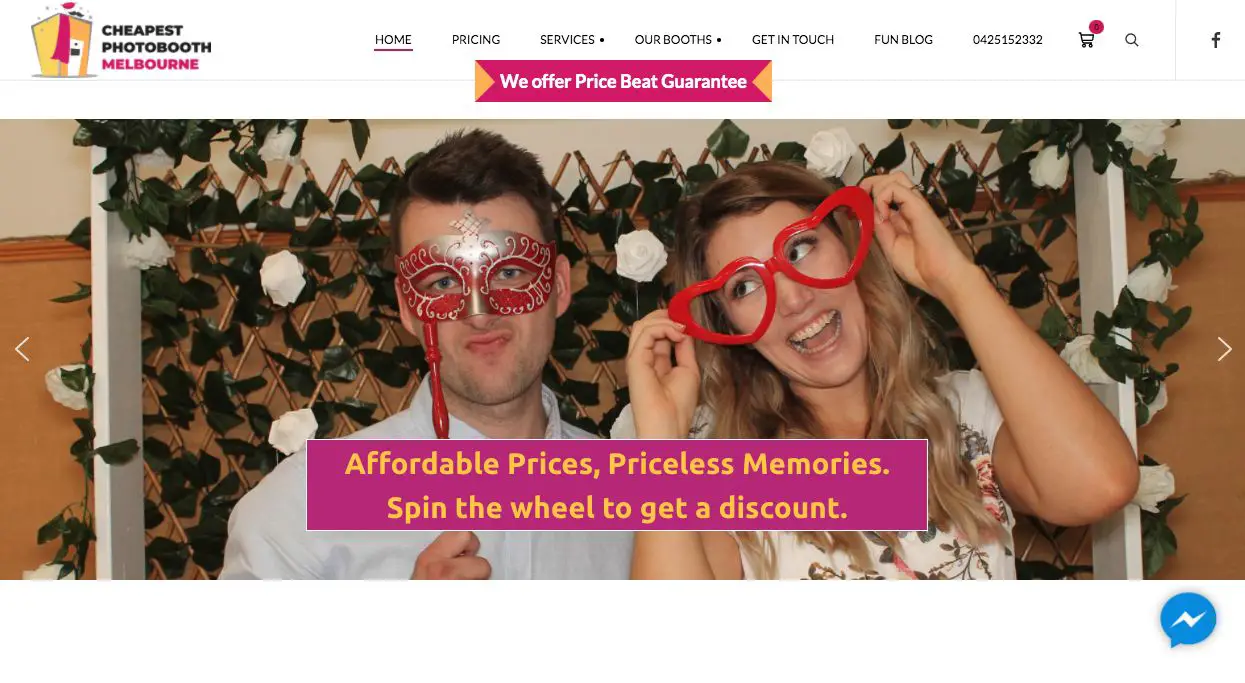This screenshot has height=683, width=1245.
Task: Expand the Services dropdown menu
Action: point(567,40)
